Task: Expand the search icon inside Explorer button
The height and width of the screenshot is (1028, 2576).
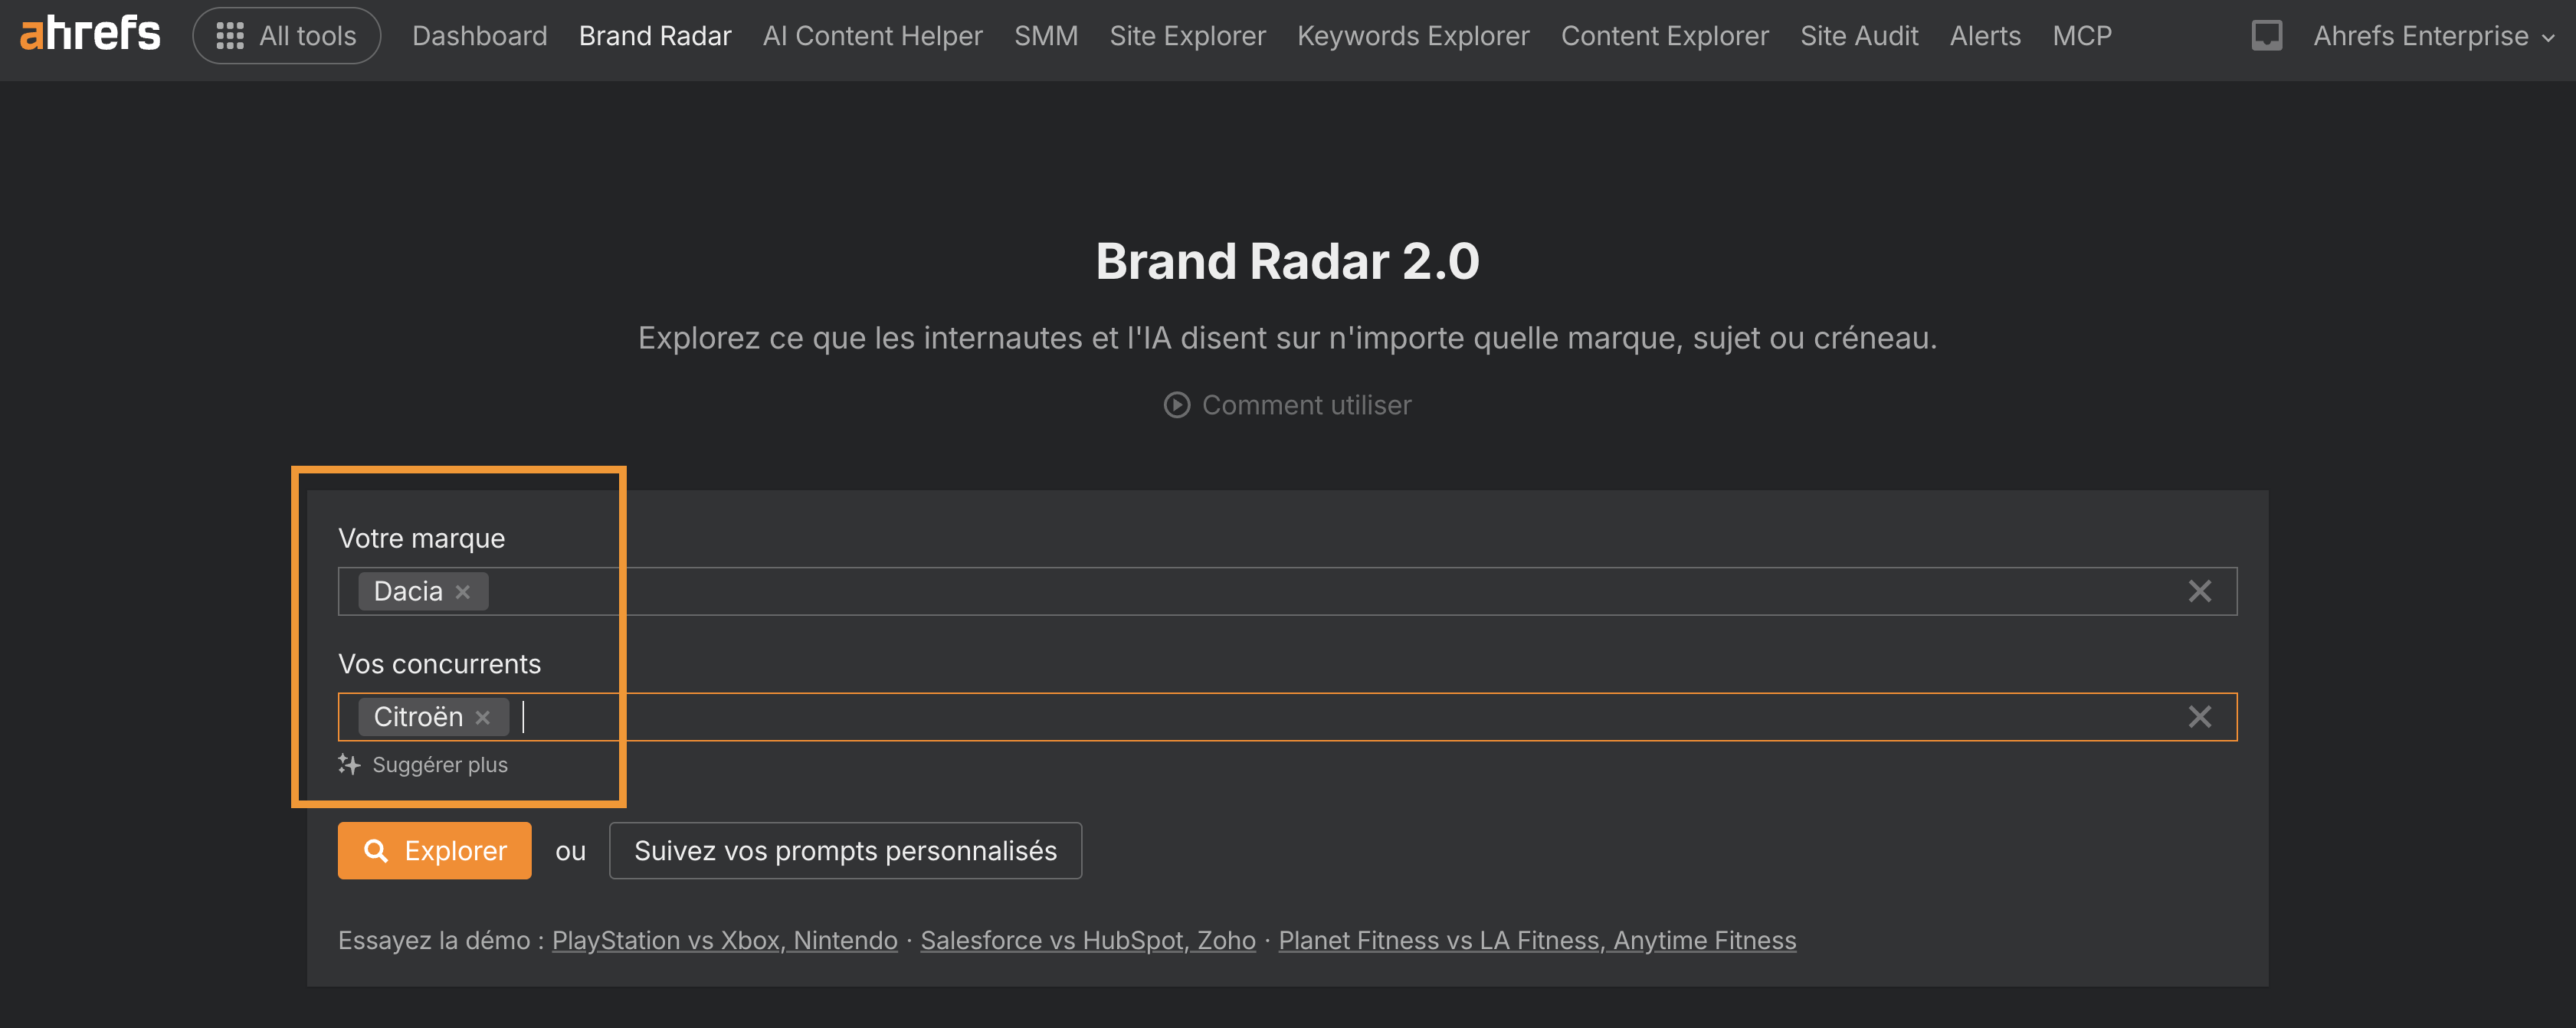Action: coord(377,850)
